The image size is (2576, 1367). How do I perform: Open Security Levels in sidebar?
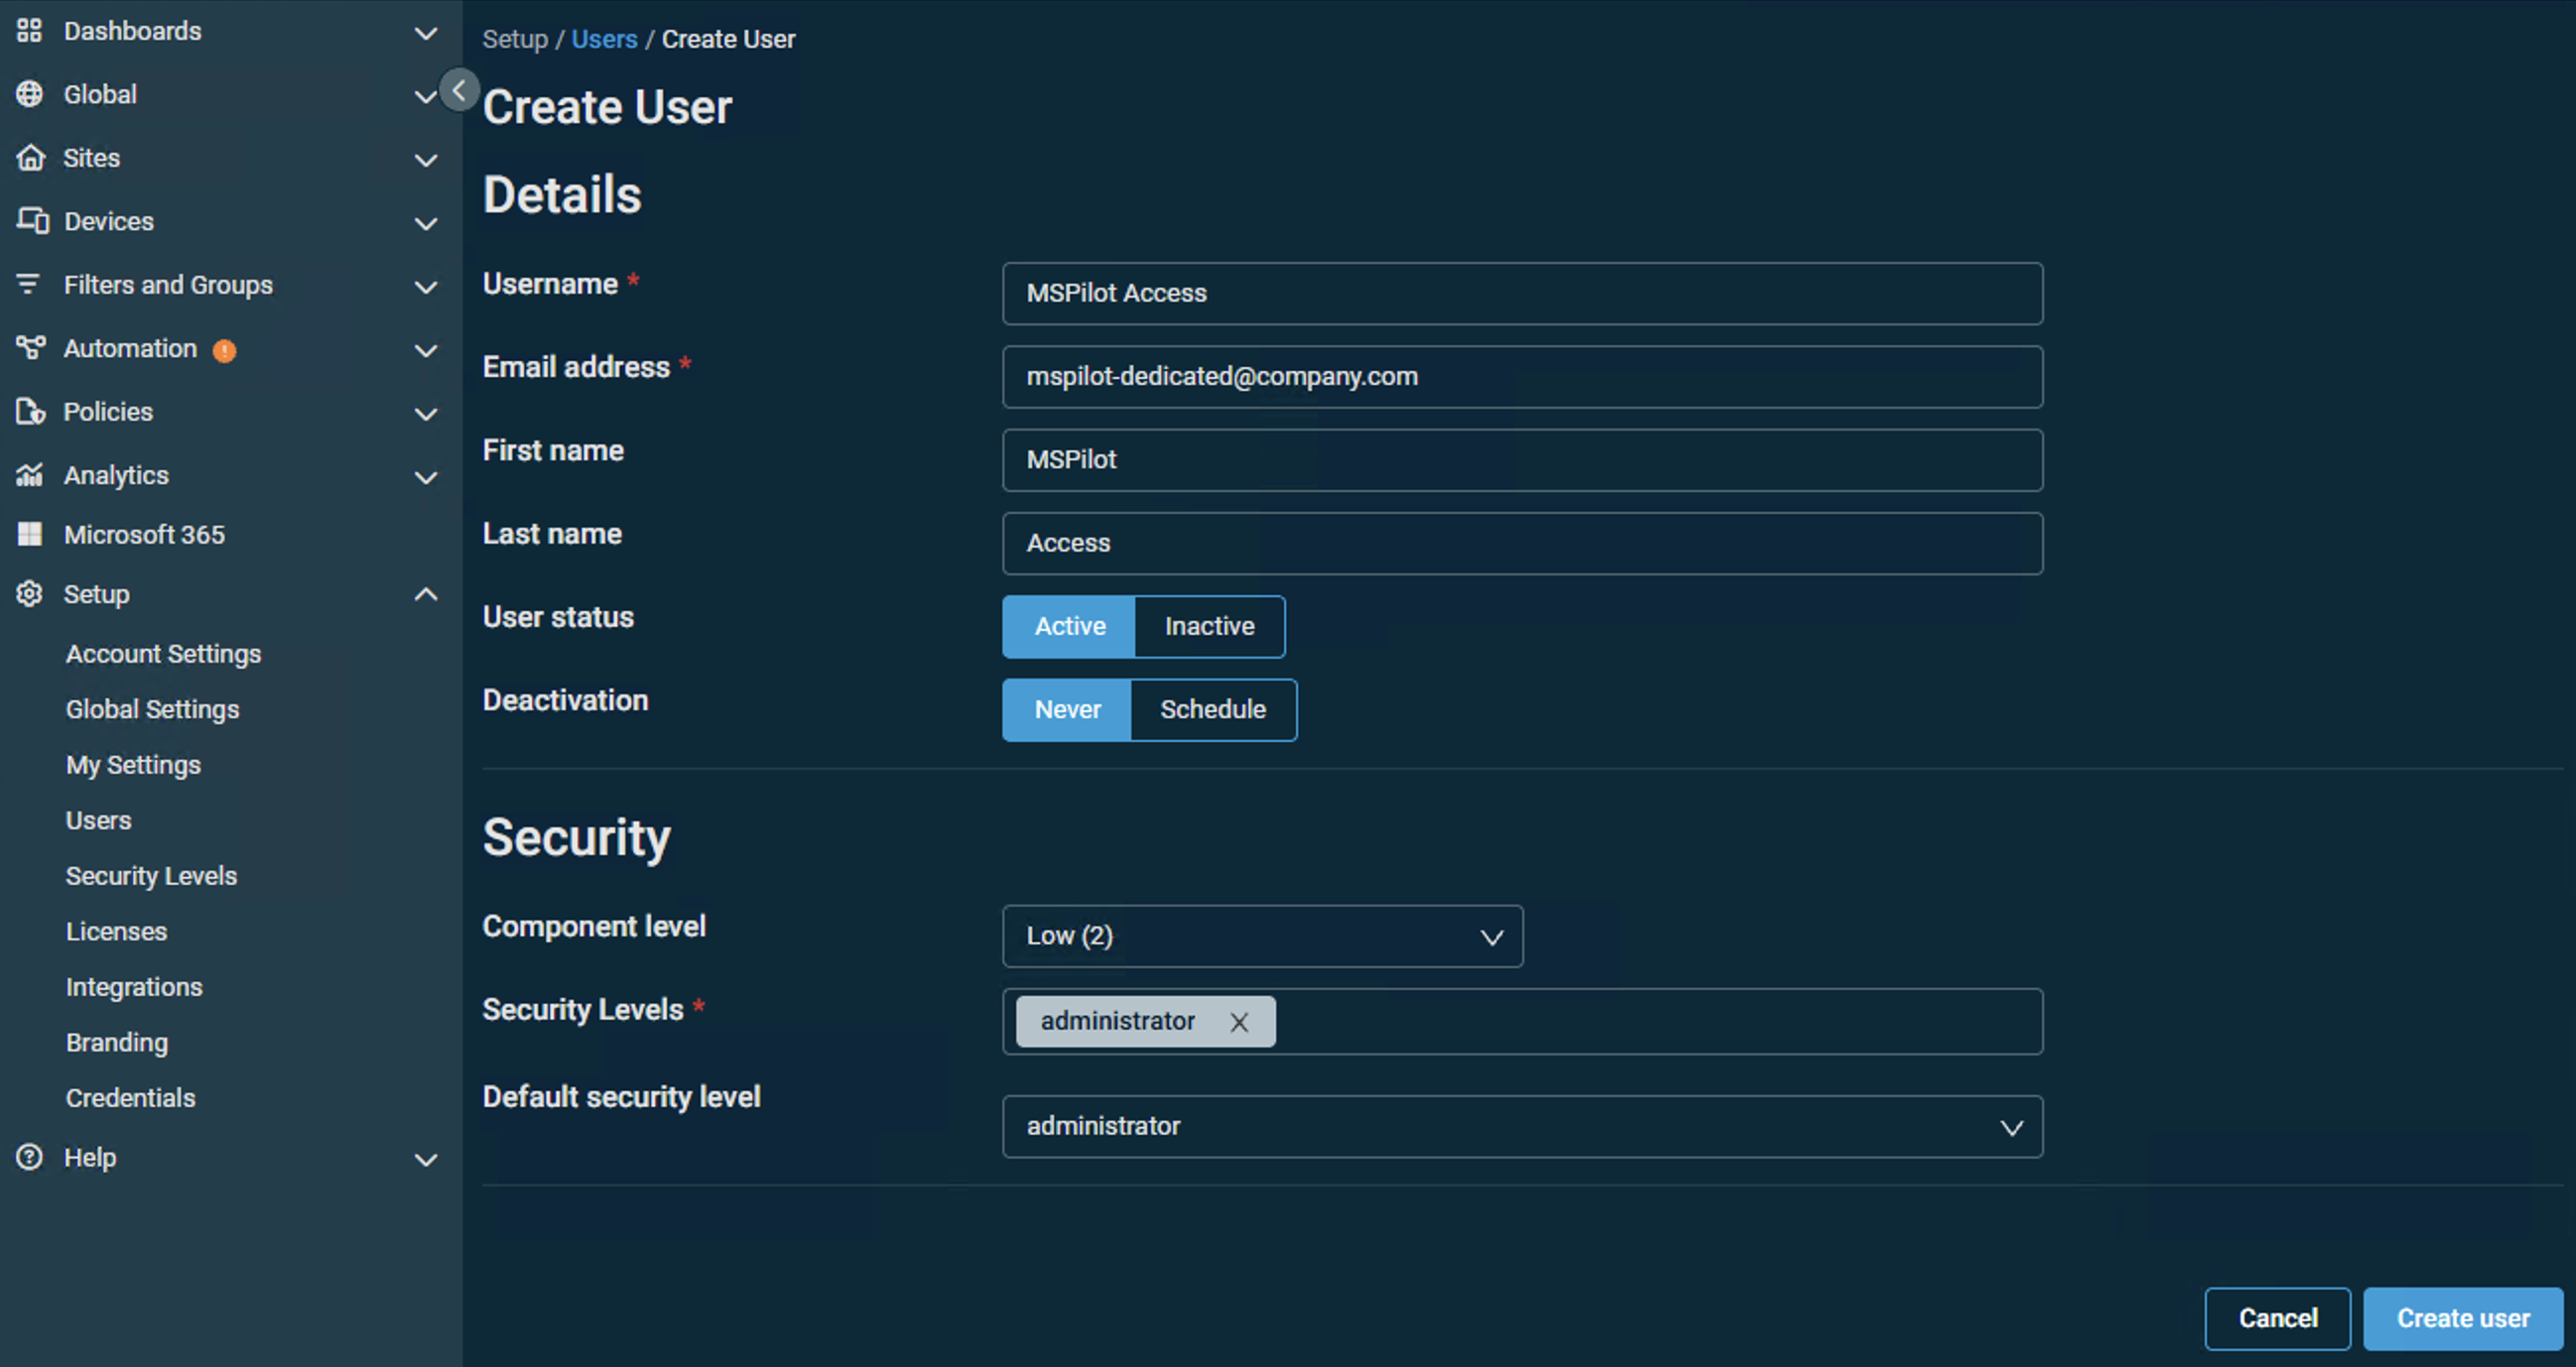151,876
